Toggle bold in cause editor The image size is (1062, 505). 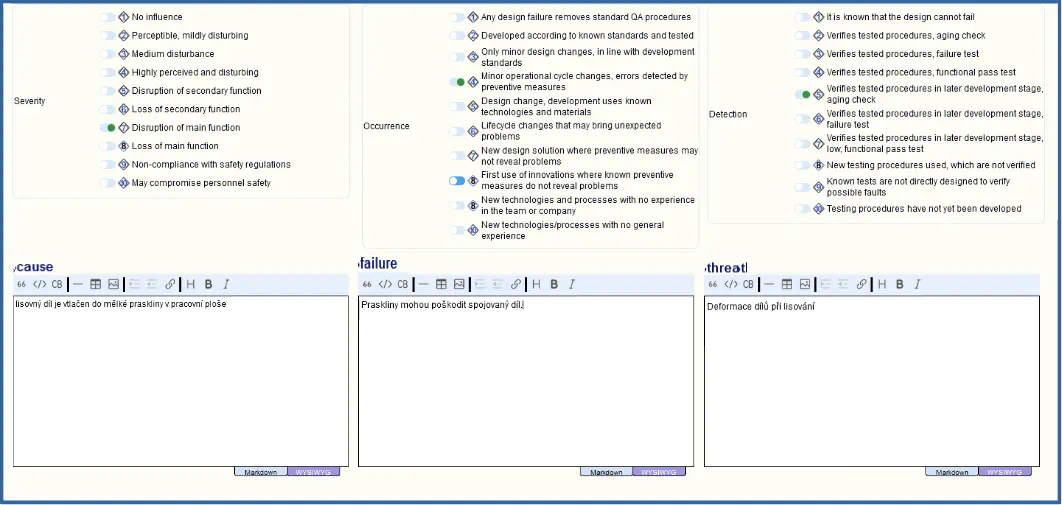pyautogui.click(x=209, y=284)
